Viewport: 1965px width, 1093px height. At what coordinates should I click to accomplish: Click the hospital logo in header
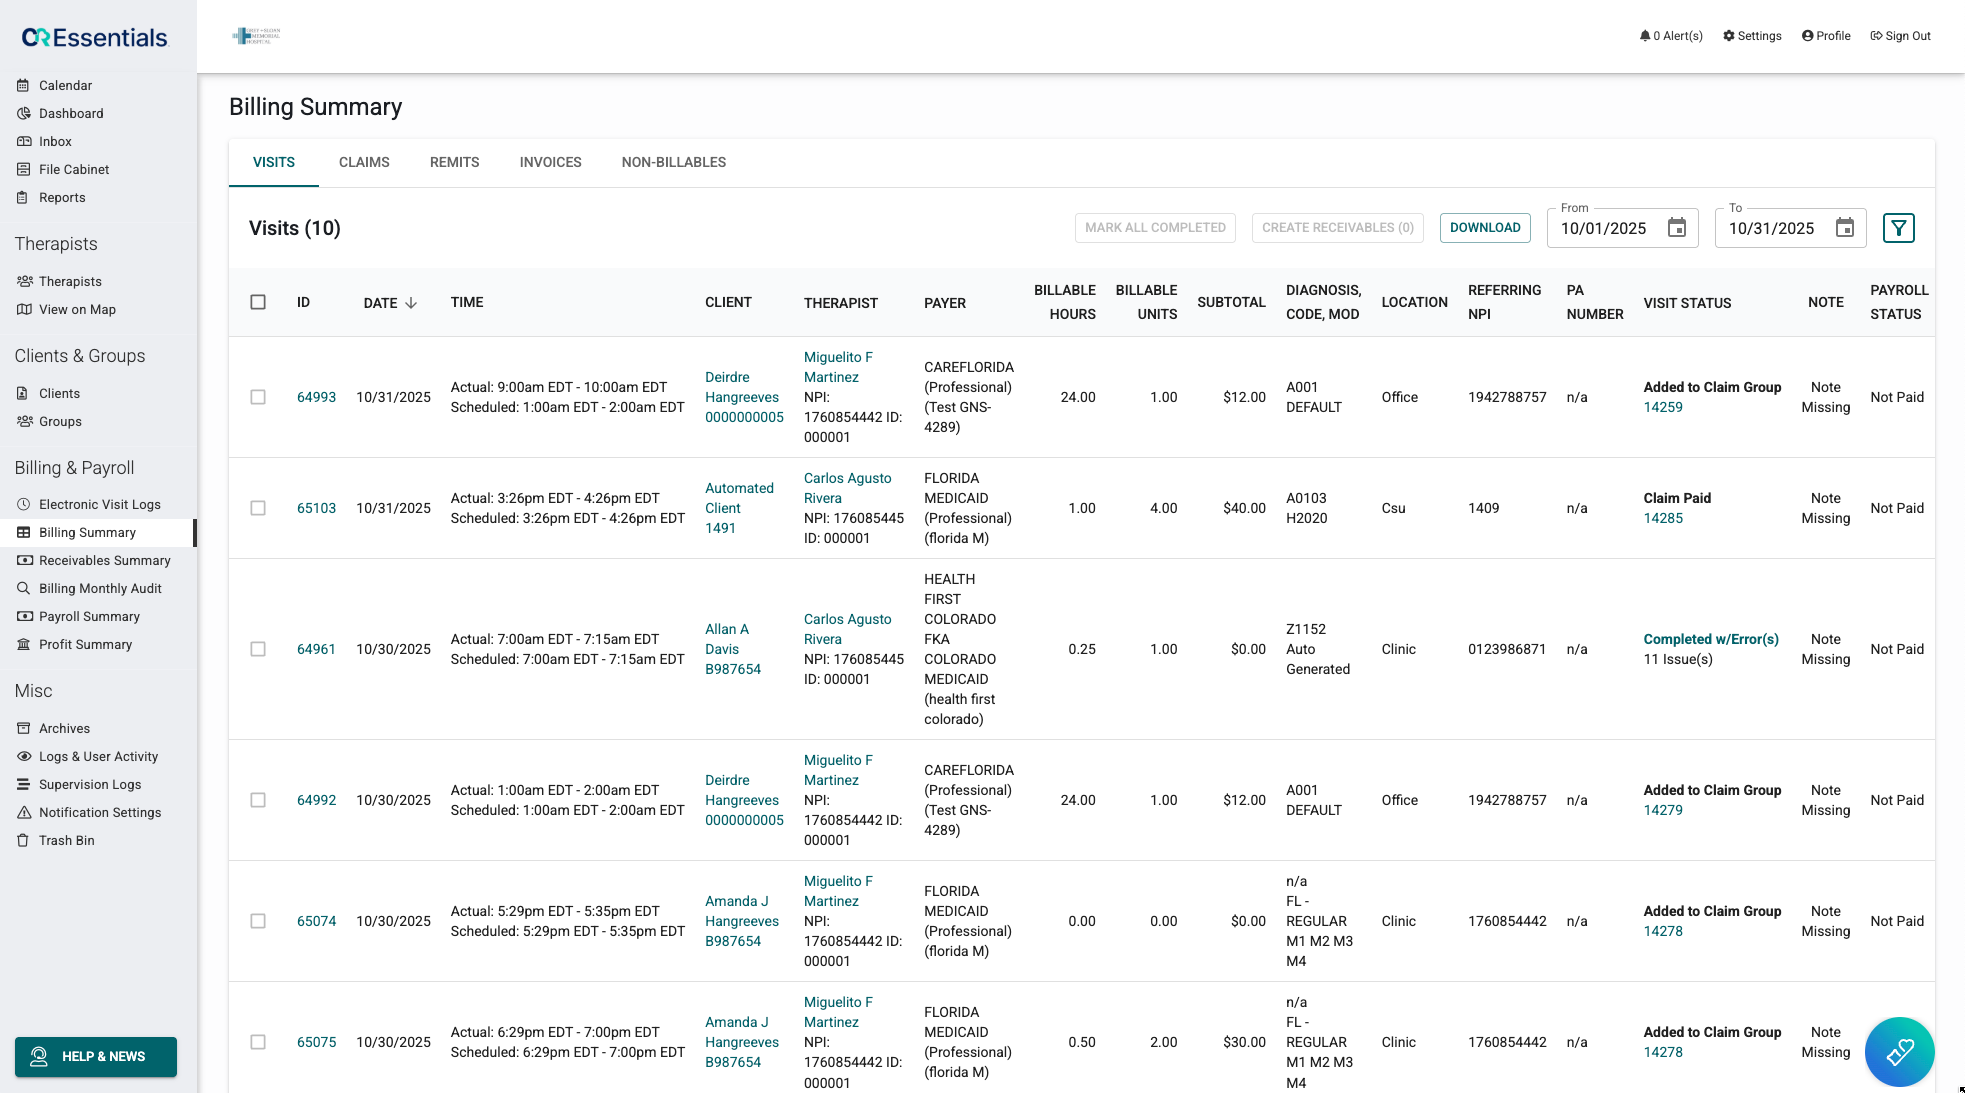[256, 36]
